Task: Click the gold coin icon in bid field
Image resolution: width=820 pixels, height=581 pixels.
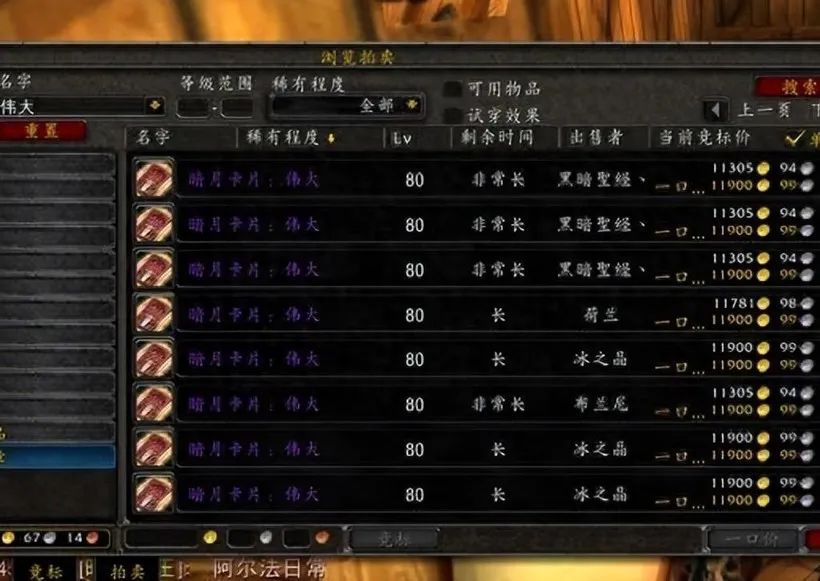Action: coord(210,537)
